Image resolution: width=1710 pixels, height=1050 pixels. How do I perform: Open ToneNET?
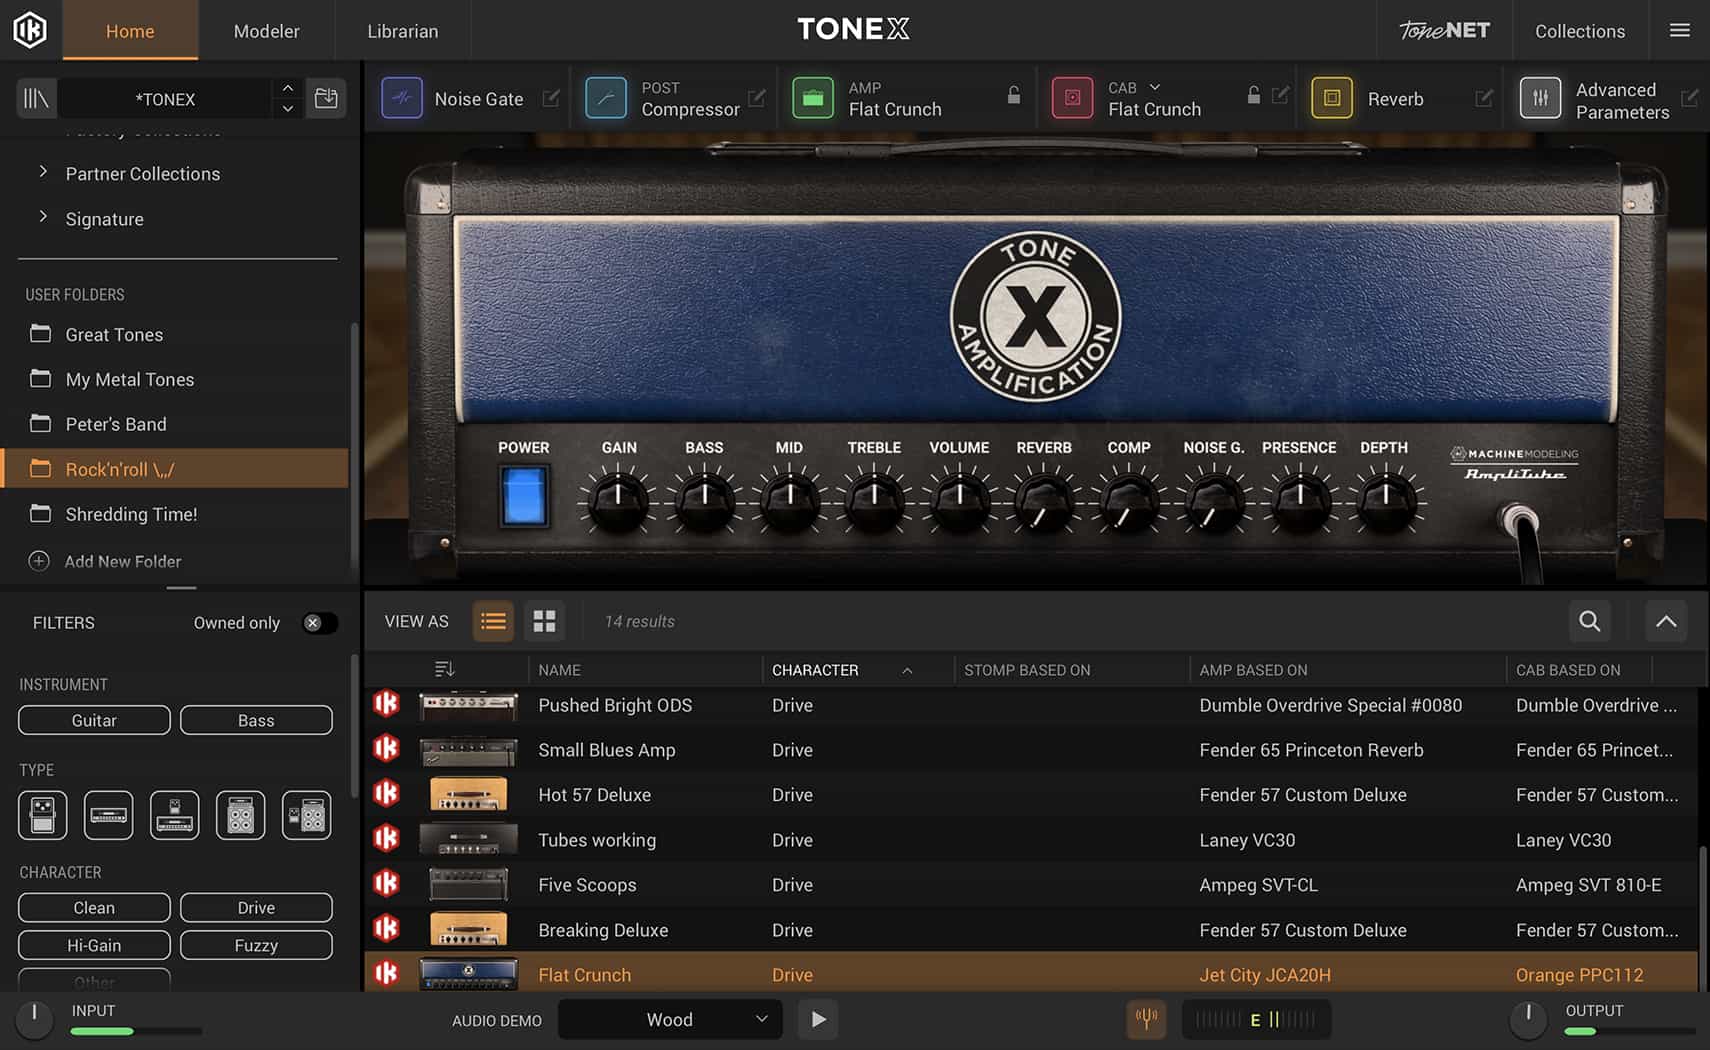1444,30
